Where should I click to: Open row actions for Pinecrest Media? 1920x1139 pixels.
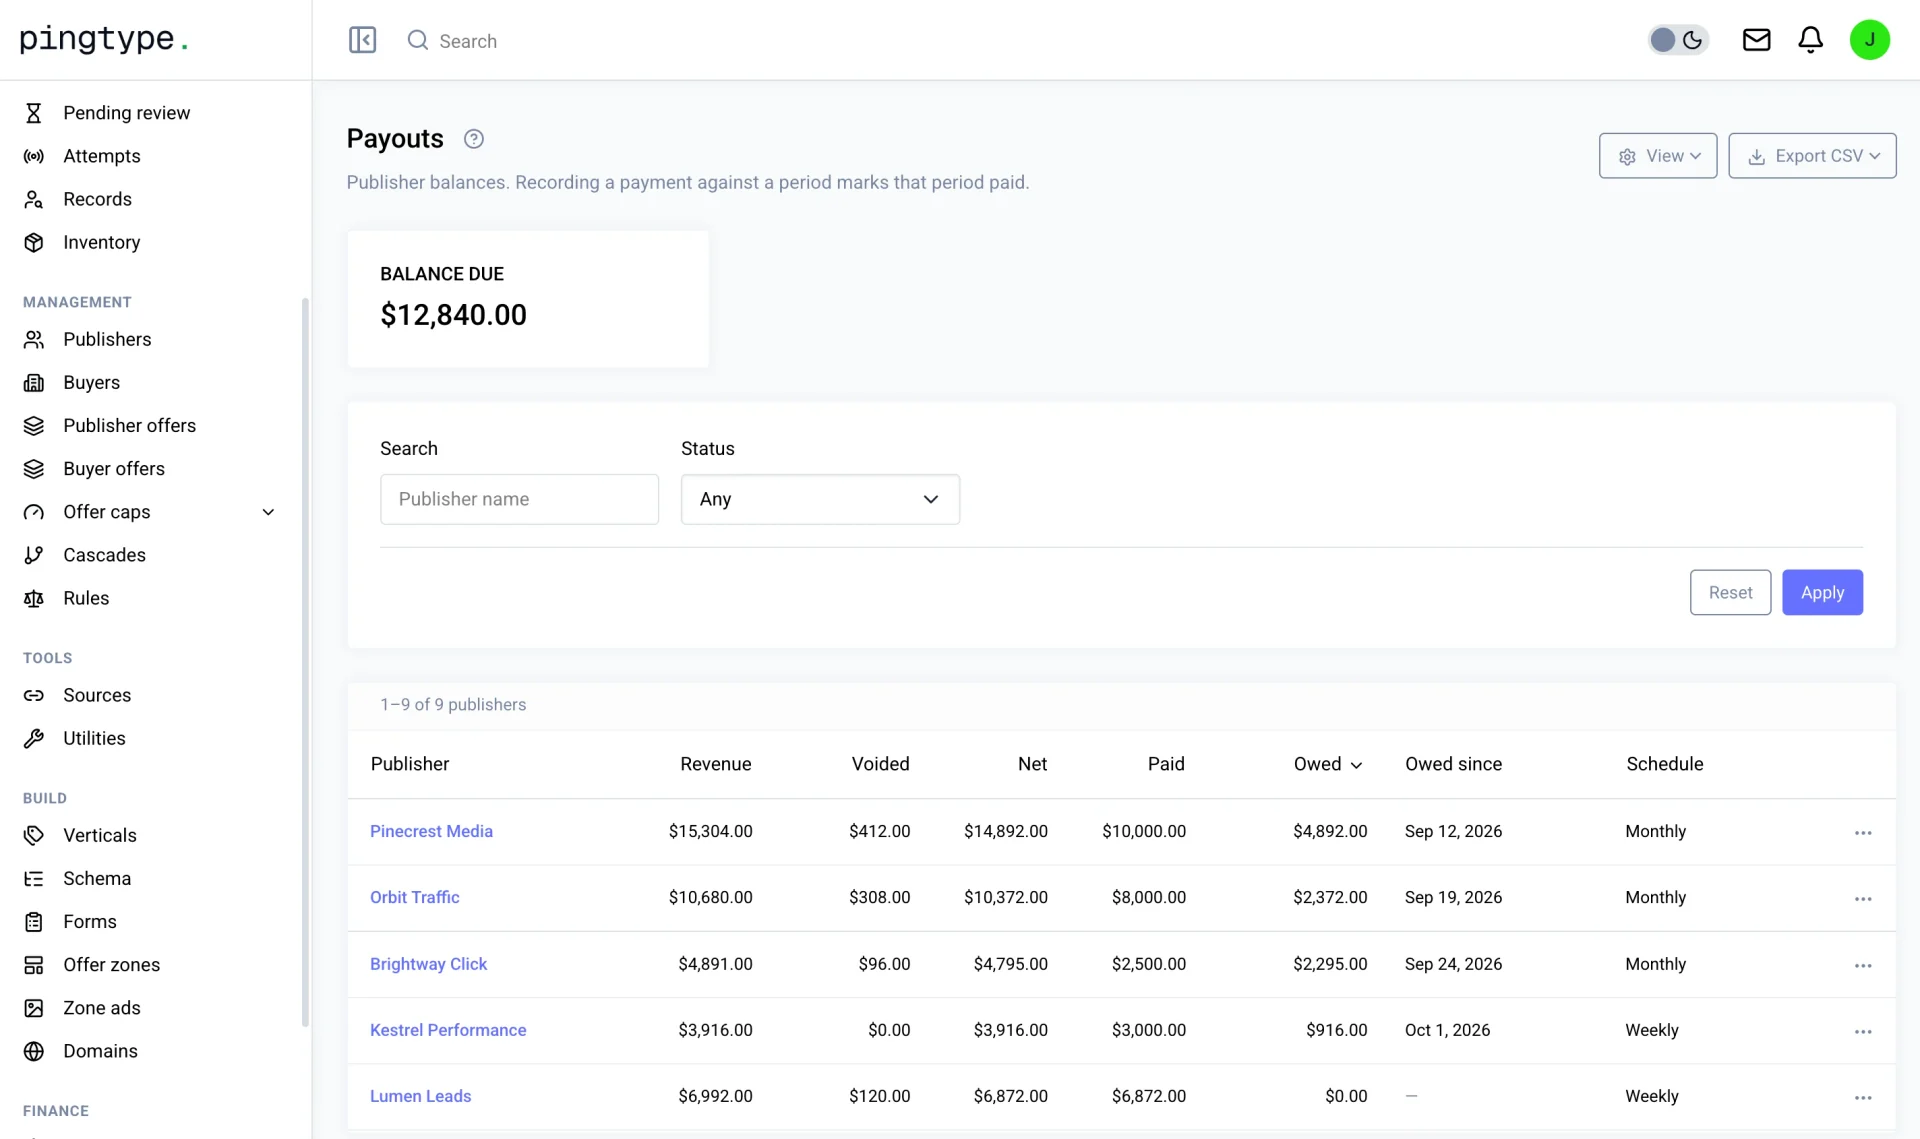[1862, 832]
